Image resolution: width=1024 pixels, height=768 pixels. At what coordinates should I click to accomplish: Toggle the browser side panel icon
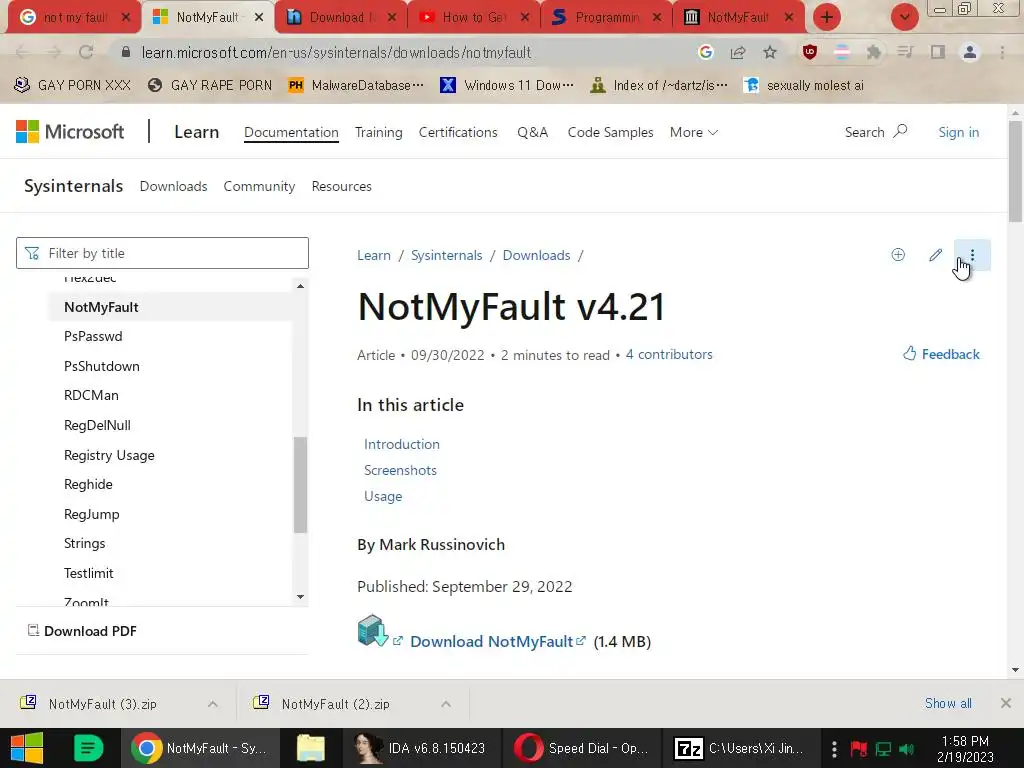(x=938, y=52)
